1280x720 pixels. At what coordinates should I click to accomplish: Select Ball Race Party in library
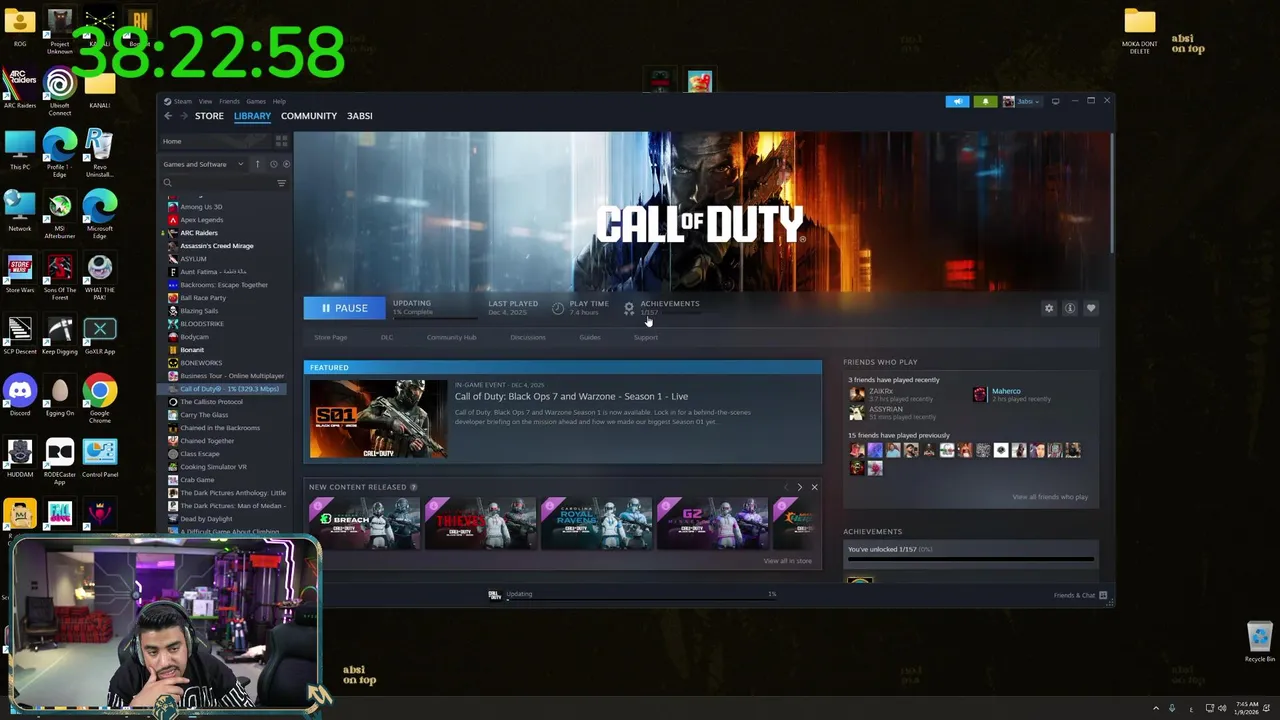(203, 298)
